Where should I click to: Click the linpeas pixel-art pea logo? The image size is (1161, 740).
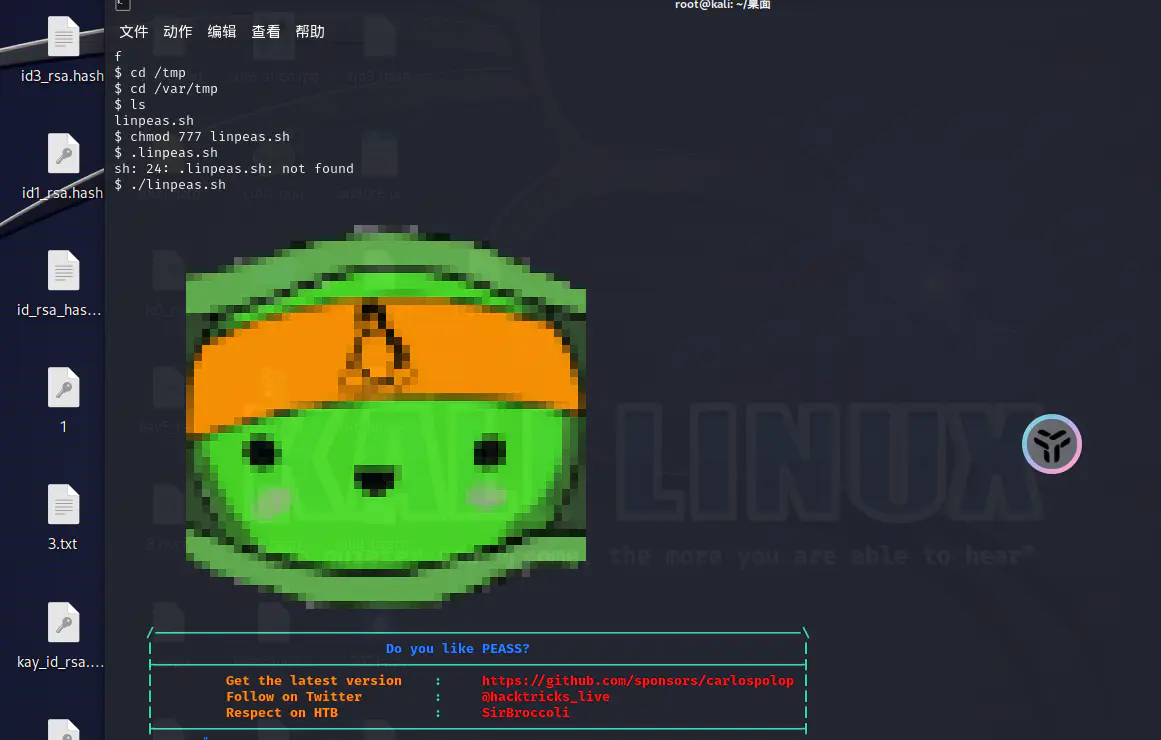click(386, 416)
